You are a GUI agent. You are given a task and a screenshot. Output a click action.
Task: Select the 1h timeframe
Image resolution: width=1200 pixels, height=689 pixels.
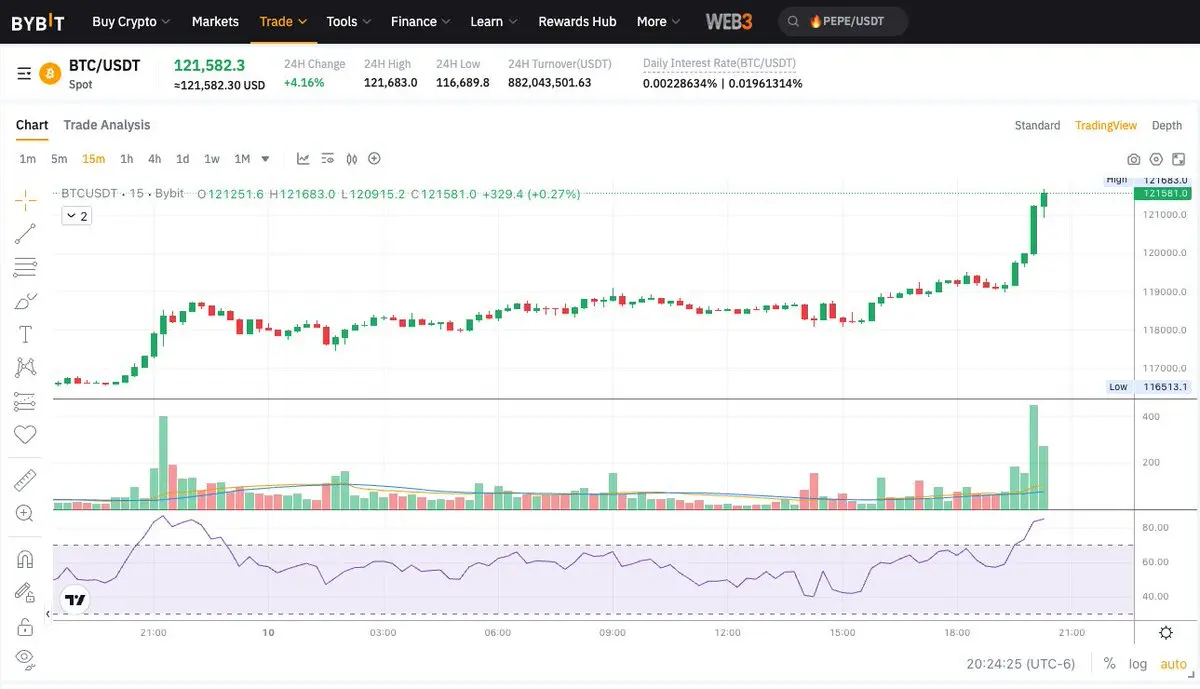pyautogui.click(x=126, y=159)
